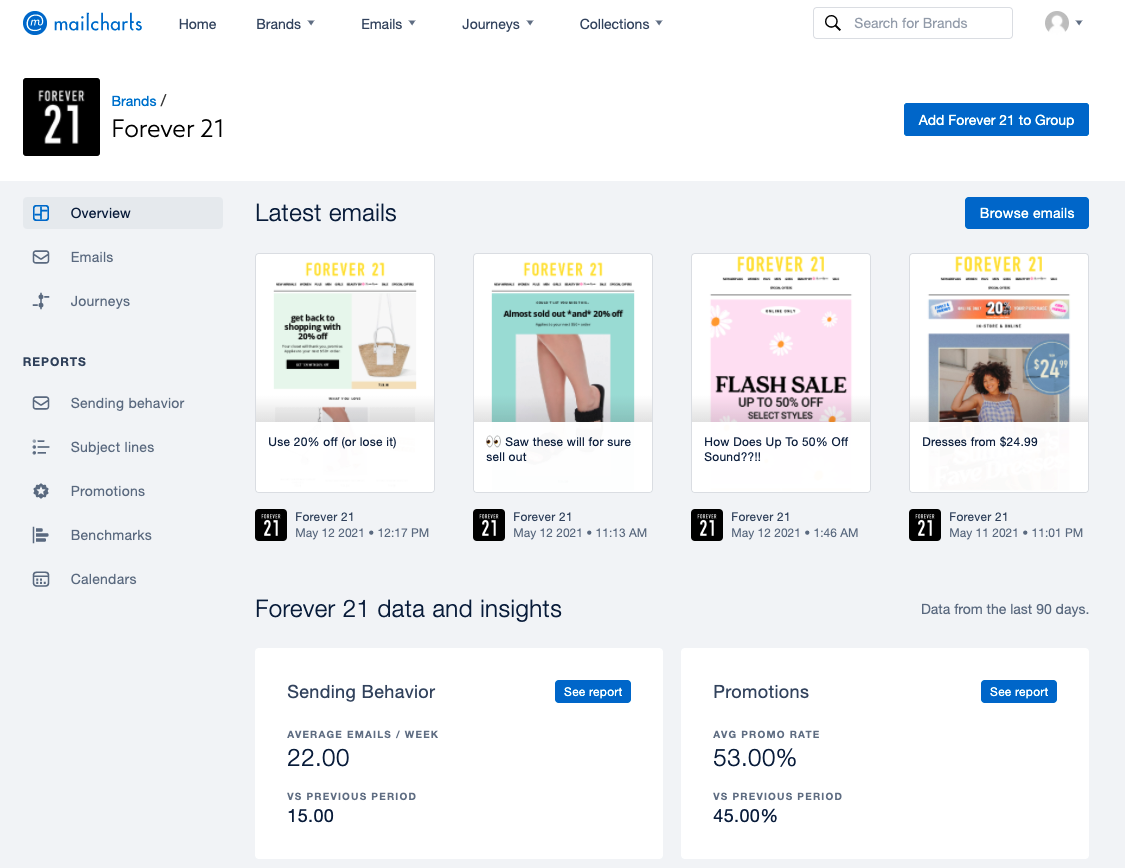The width and height of the screenshot is (1125, 868).
Task: Click the Emails envelope icon in sidebar
Action: pos(41,257)
